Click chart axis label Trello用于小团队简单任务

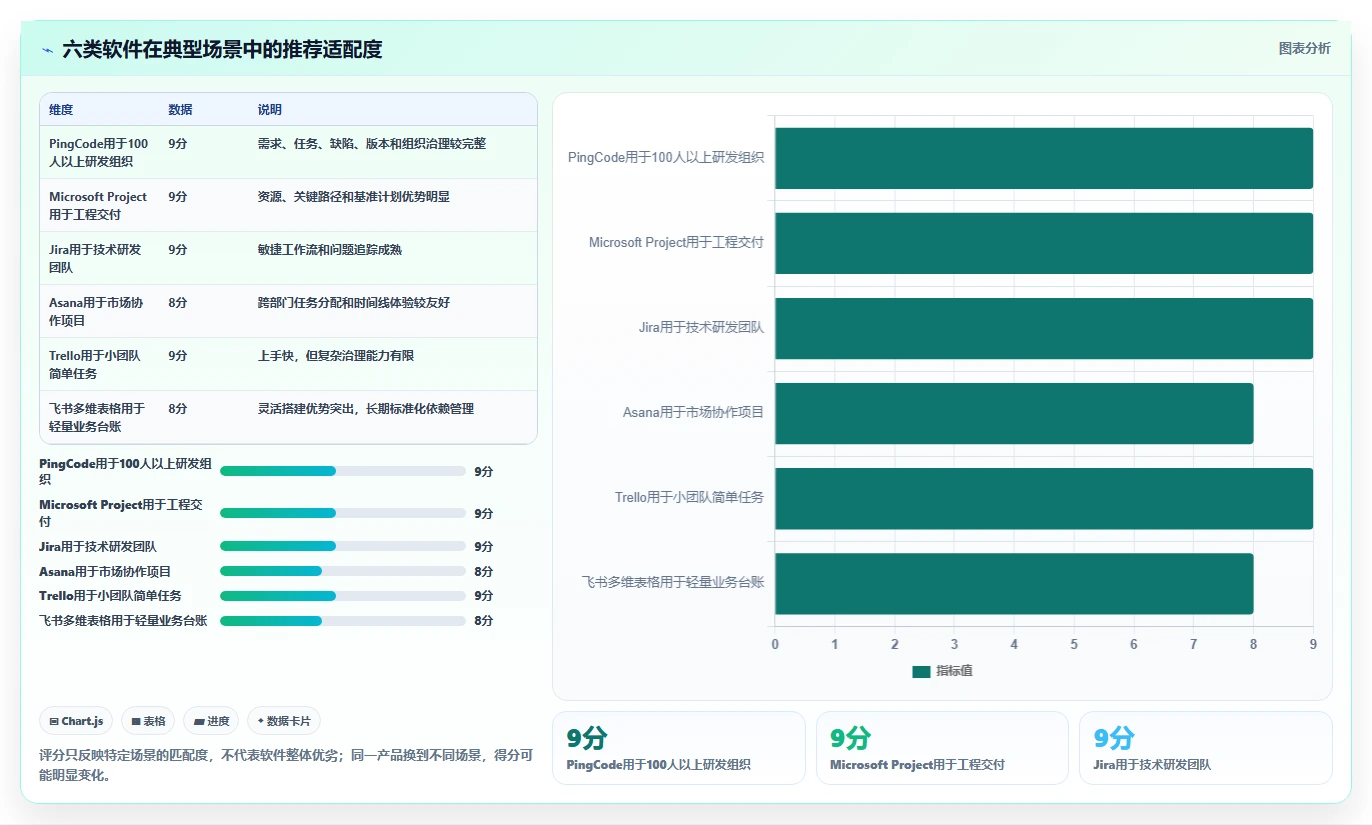689,497
